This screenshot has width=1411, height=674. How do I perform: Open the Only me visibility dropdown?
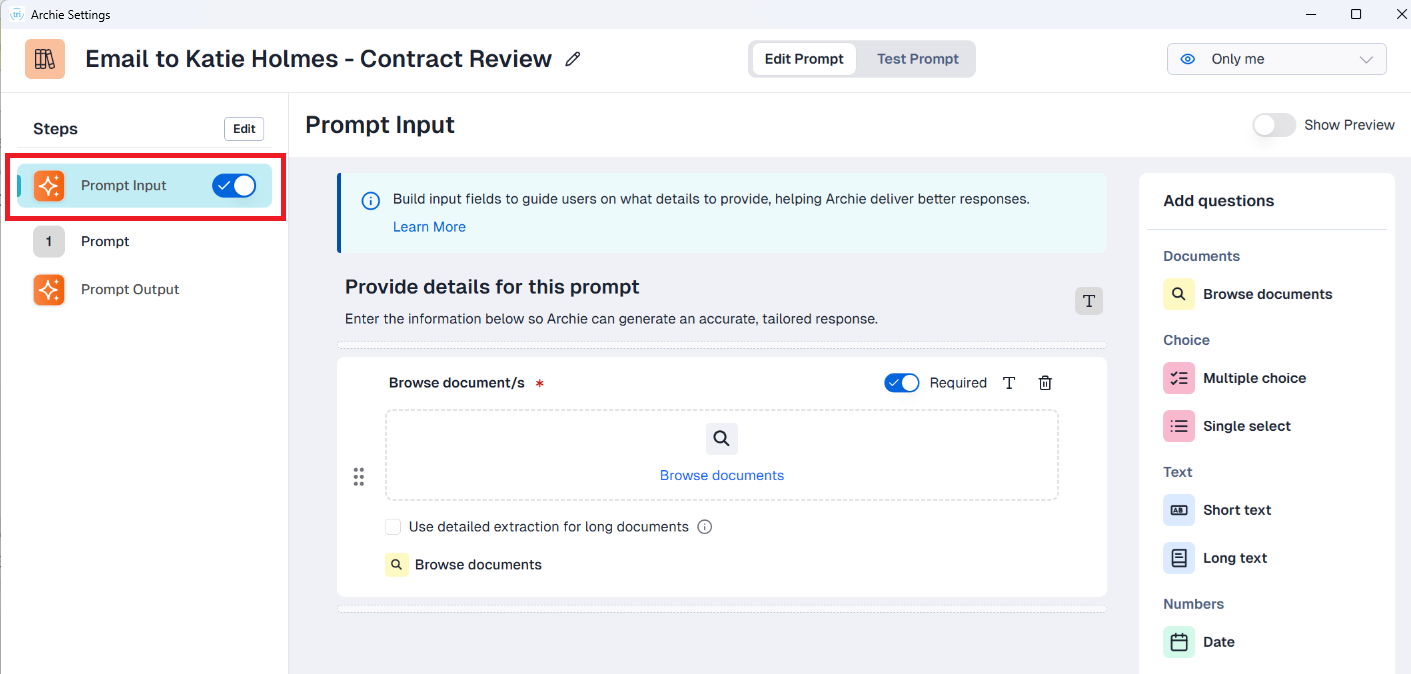pyautogui.click(x=1276, y=59)
